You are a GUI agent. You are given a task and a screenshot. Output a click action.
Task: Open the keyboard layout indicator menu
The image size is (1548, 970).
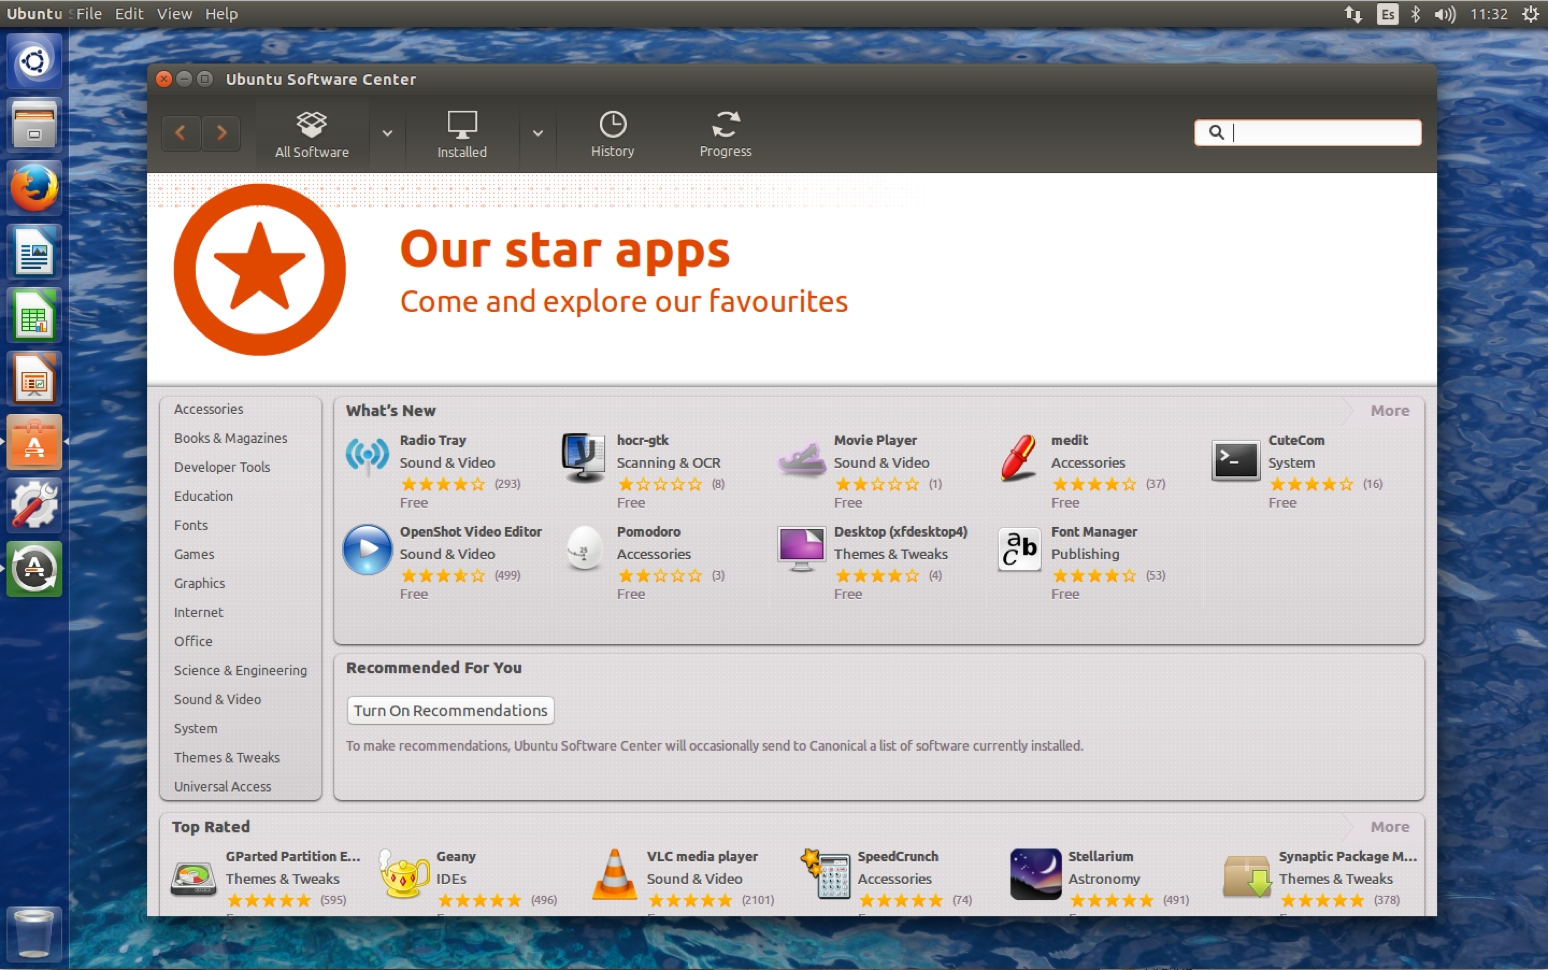click(1387, 14)
